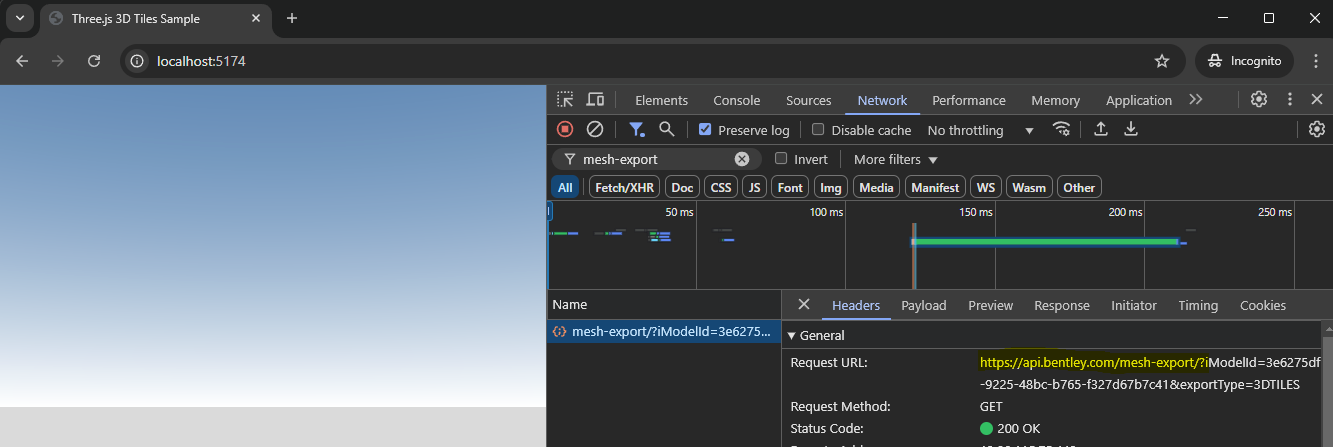The height and width of the screenshot is (447, 1333).
Task: Clear the mesh-export filter text
Action: 742,159
